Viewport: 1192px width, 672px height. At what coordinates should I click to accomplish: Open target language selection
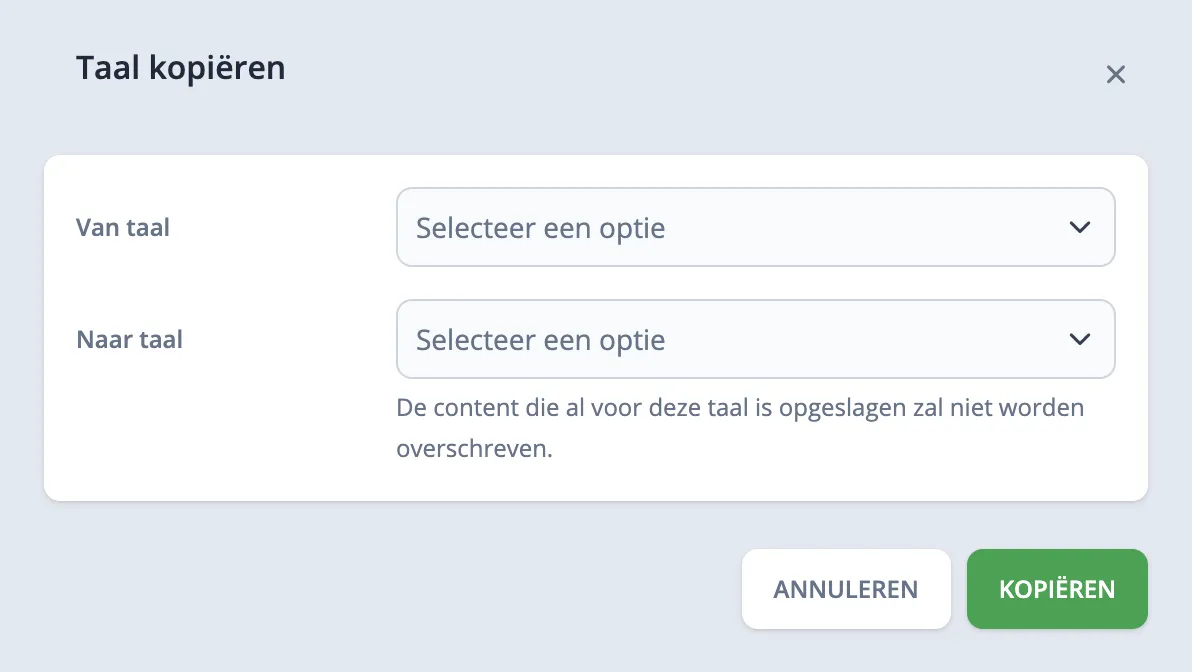point(756,339)
